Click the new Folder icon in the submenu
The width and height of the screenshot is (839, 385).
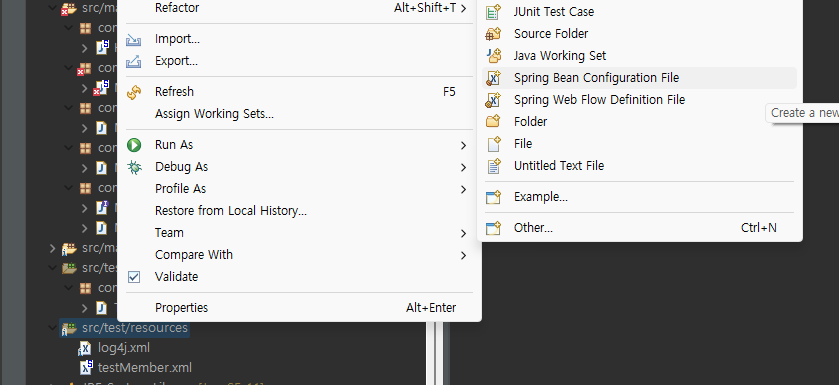(x=493, y=121)
